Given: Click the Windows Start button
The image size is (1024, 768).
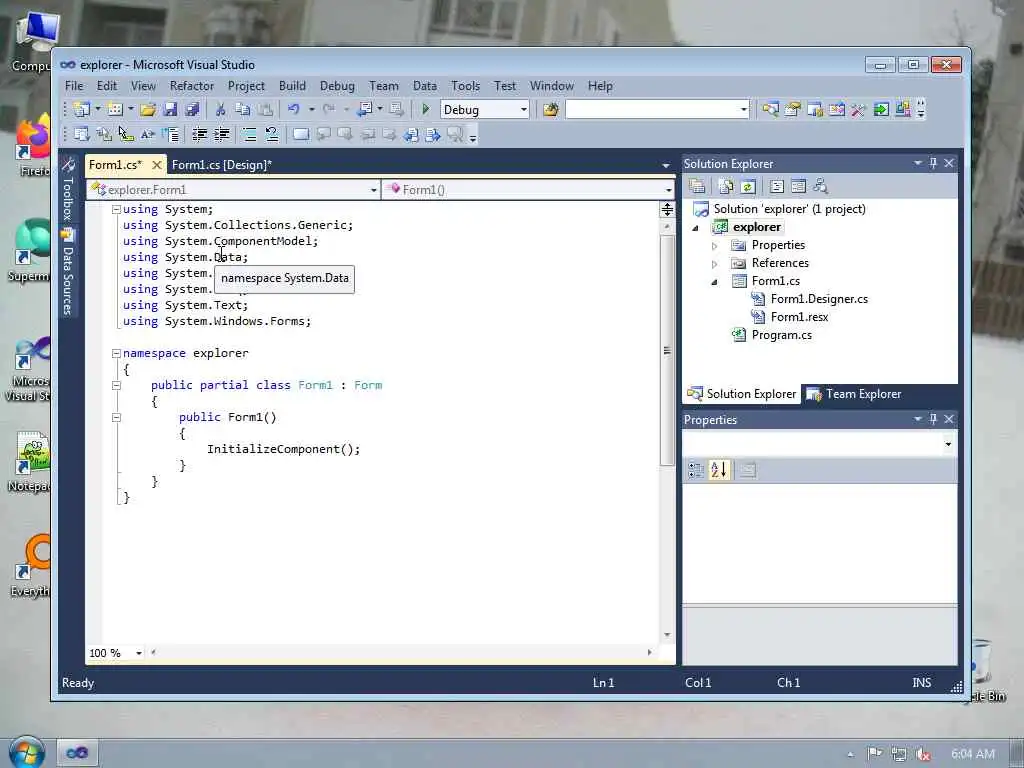Looking at the screenshot, I should coord(26,751).
